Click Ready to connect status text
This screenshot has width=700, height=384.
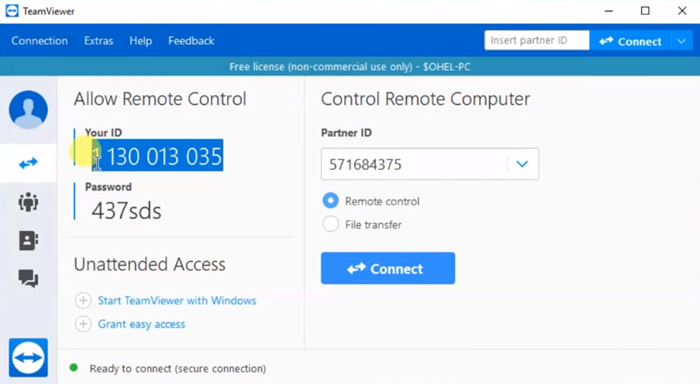178,368
